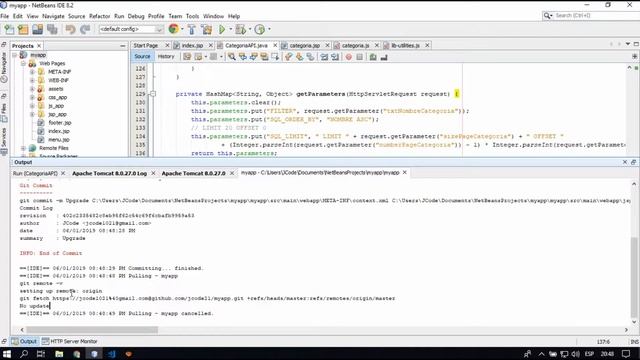Viewport: 640px width, 360px height.
Task: Expand the WEB-INF folder
Action: point(32,80)
